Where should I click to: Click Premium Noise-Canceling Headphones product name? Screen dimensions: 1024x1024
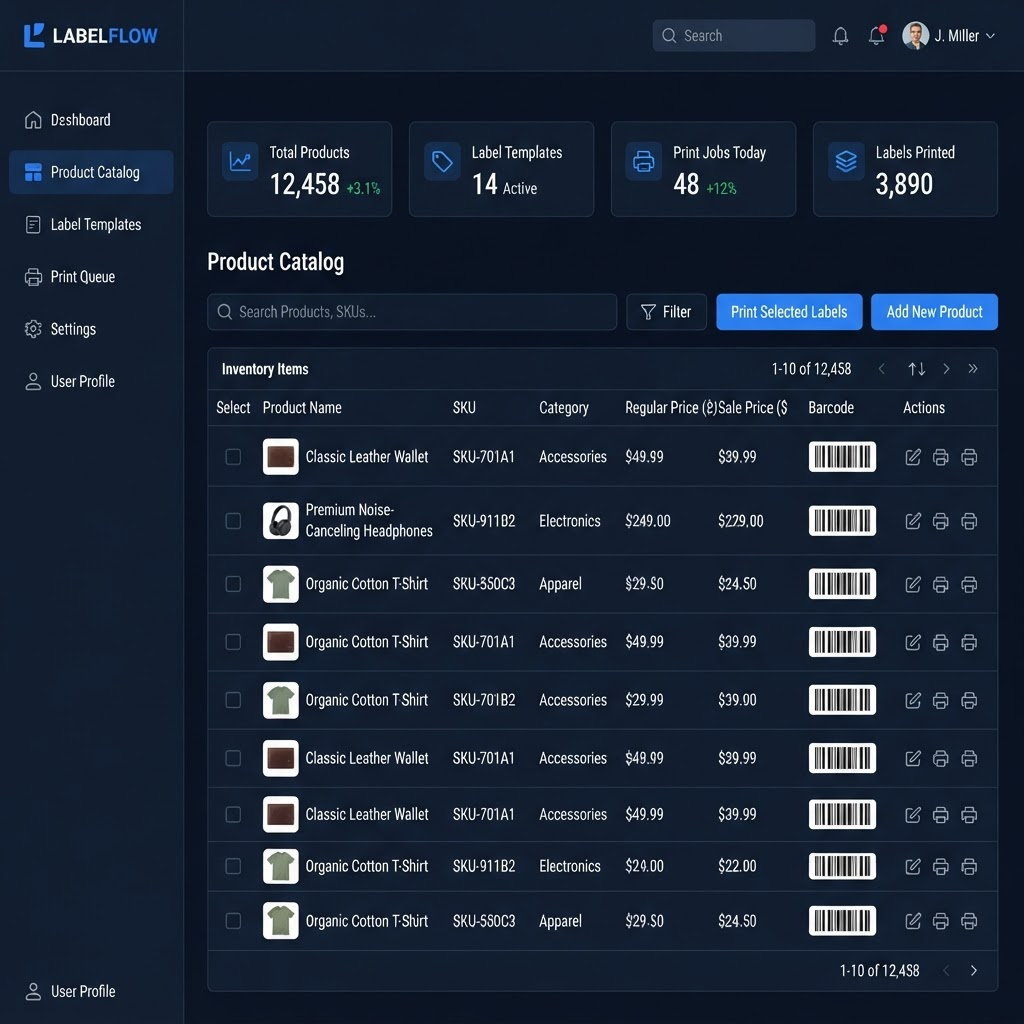coord(369,520)
